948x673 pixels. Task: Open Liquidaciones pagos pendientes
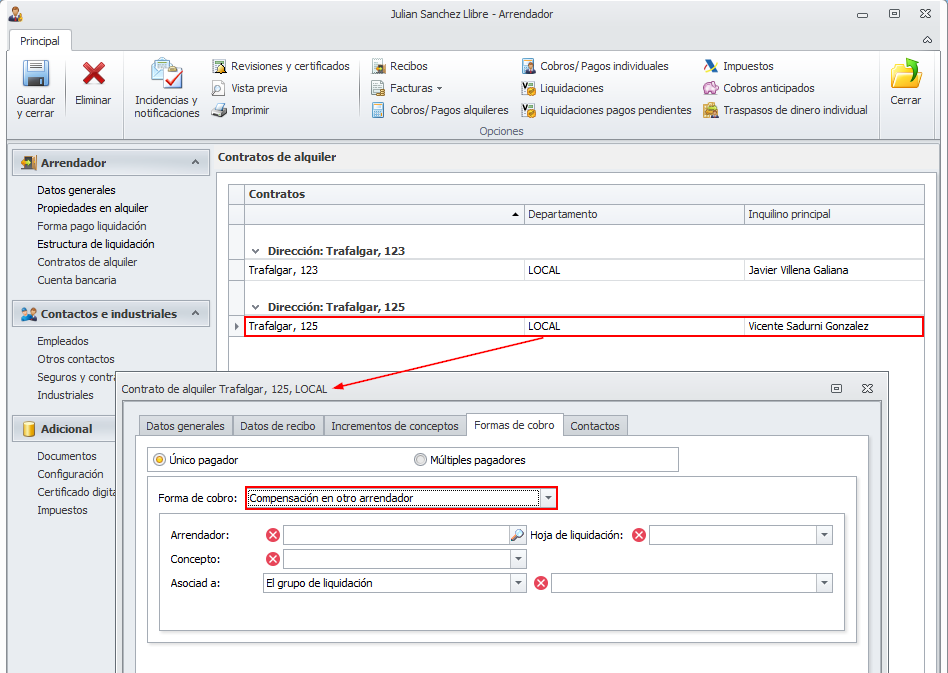pyautogui.click(x=606, y=110)
